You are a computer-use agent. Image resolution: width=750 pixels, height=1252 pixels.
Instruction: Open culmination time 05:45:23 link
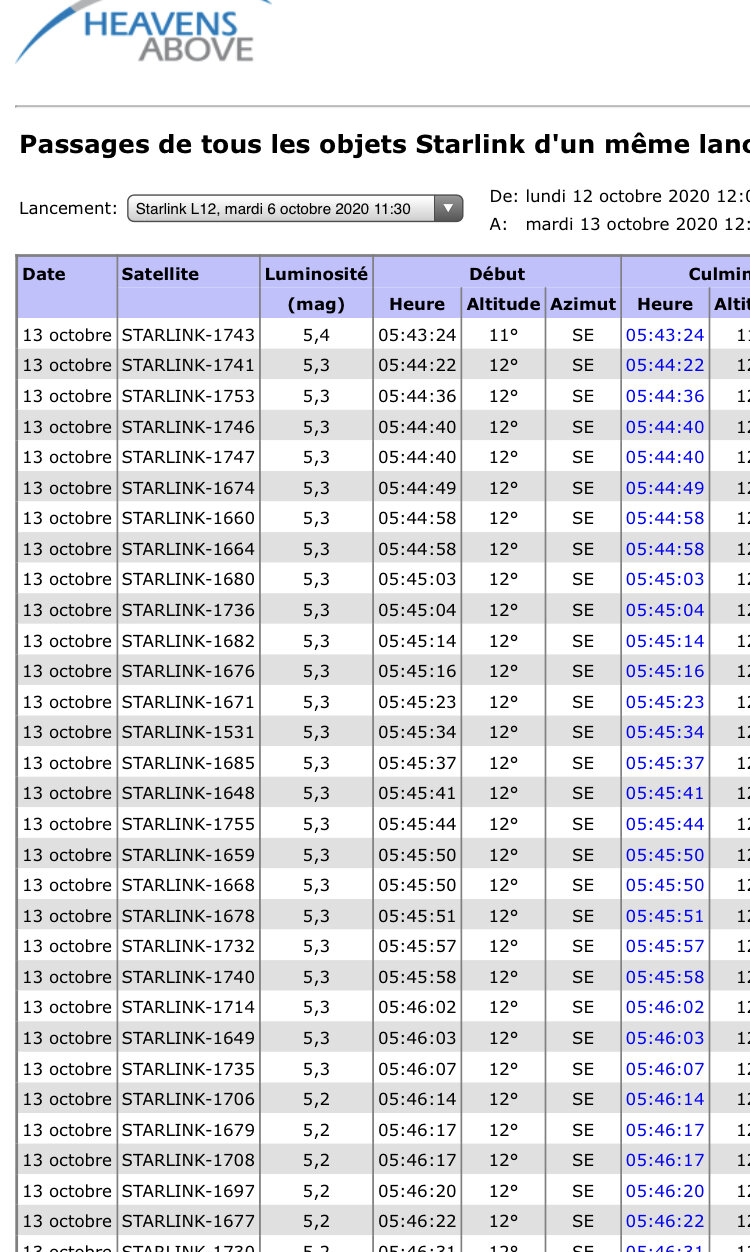(665, 702)
